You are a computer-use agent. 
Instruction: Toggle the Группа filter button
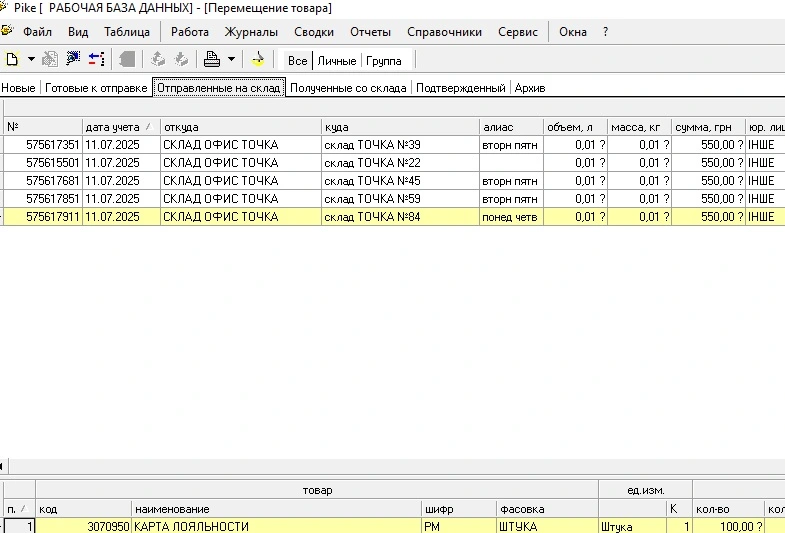(384, 61)
